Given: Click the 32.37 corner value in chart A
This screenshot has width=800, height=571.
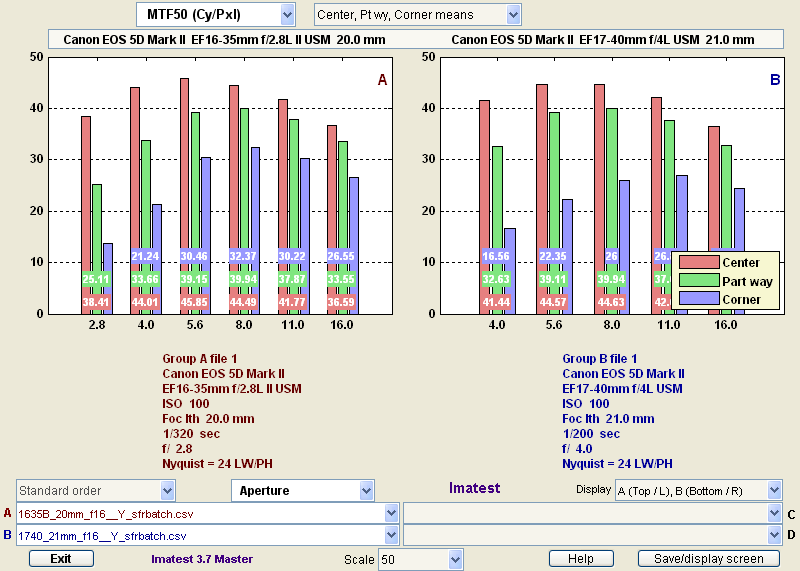Looking at the screenshot, I should 243,256.
